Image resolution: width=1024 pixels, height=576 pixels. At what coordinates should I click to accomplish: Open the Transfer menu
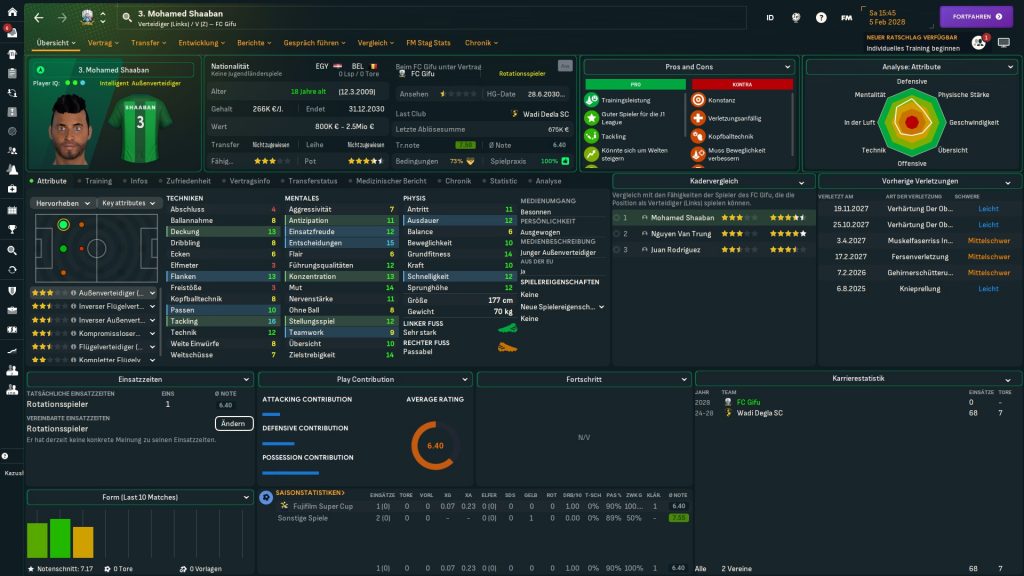click(148, 43)
